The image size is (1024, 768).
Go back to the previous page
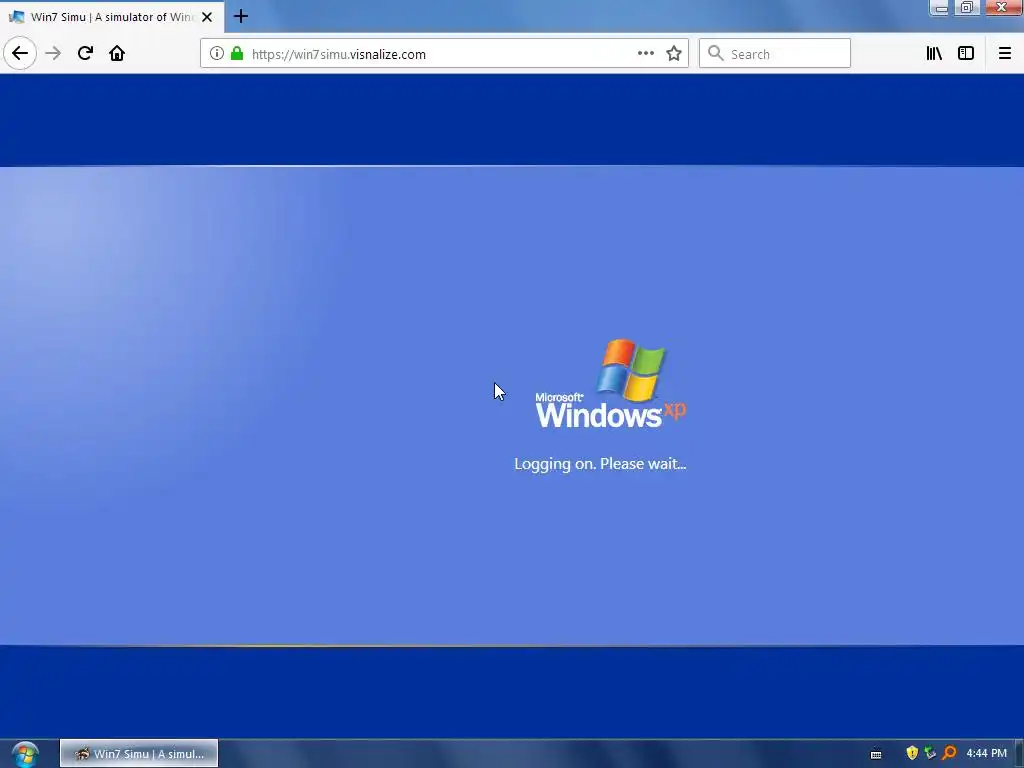20,53
